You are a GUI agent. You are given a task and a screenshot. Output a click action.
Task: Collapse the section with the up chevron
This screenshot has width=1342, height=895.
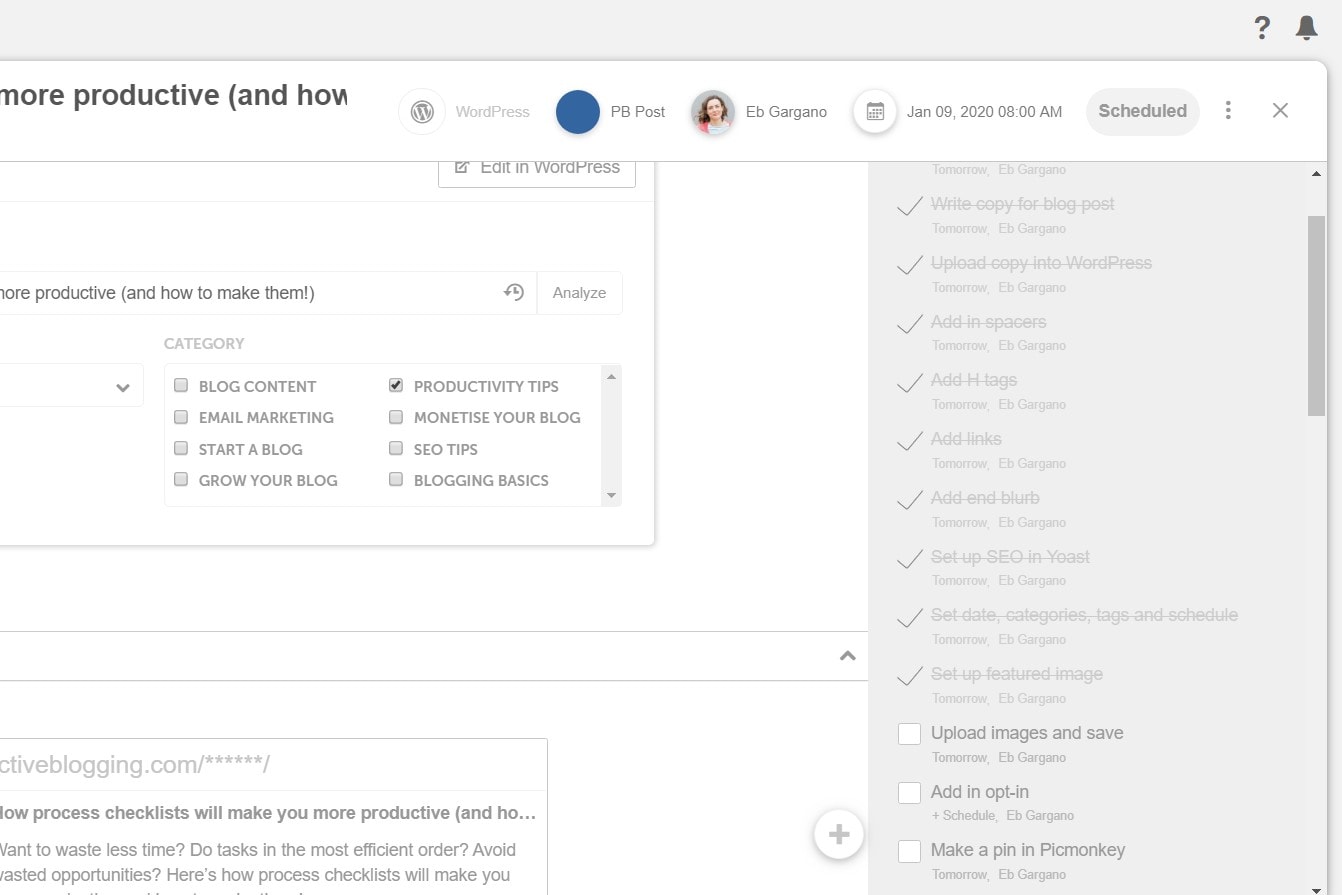click(x=848, y=656)
